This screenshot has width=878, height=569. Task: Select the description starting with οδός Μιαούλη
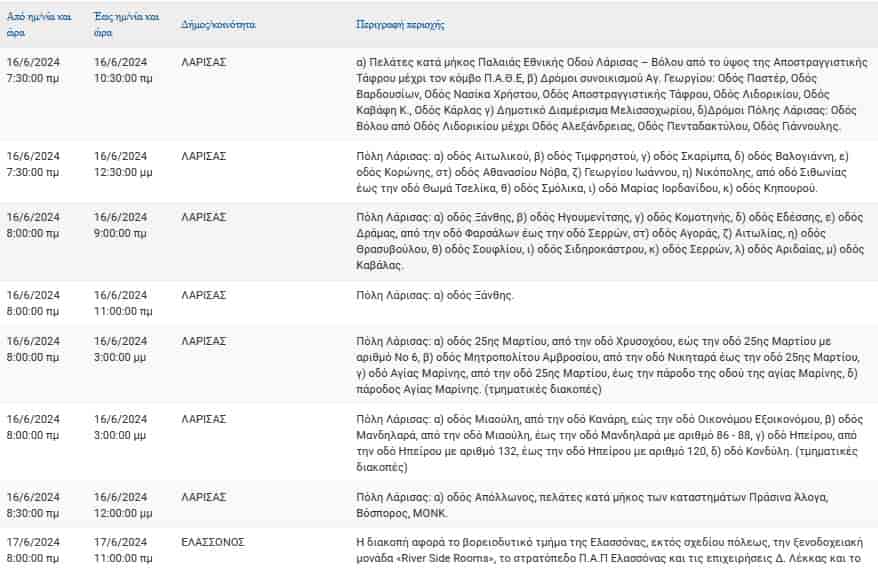click(608, 442)
